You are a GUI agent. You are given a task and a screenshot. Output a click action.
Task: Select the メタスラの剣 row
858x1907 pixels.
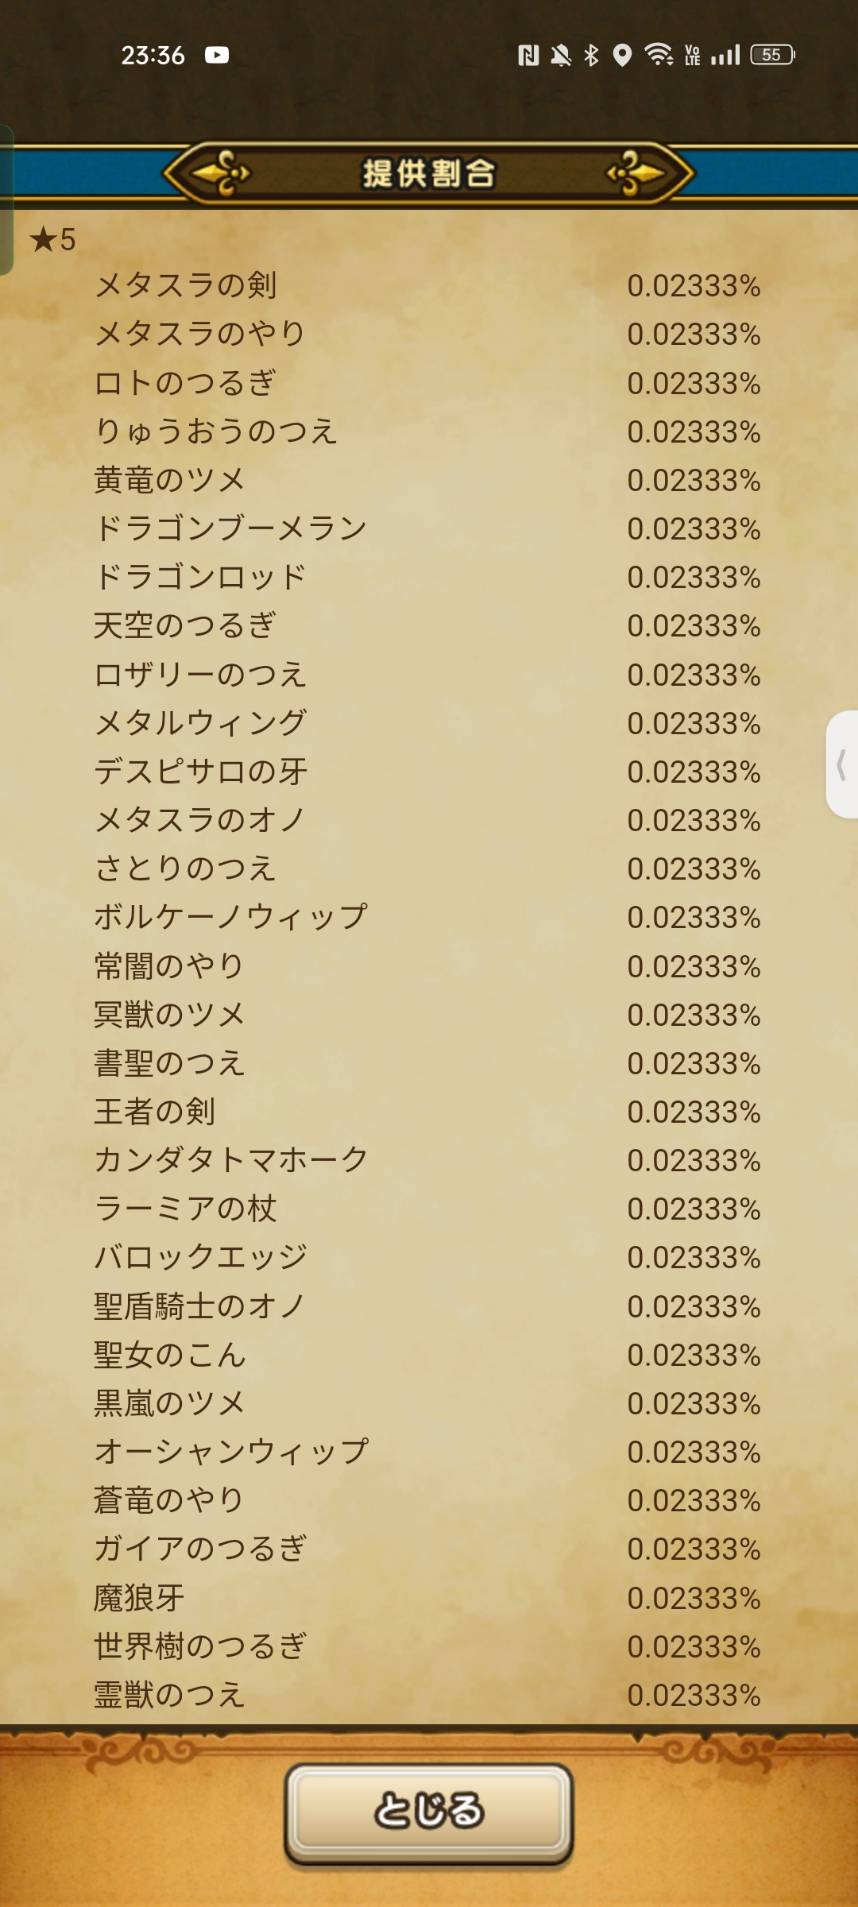pyautogui.click(x=185, y=286)
